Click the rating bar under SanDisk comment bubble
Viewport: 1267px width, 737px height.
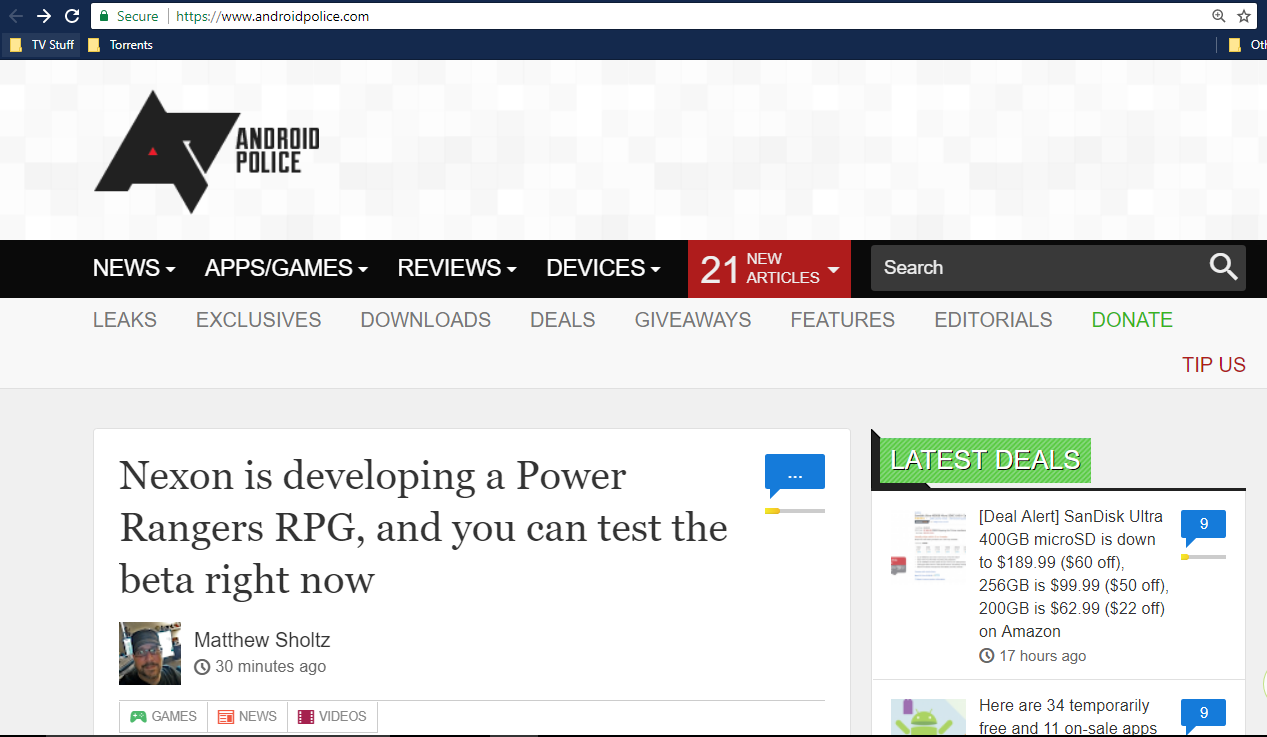pyautogui.click(x=1203, y=557)
